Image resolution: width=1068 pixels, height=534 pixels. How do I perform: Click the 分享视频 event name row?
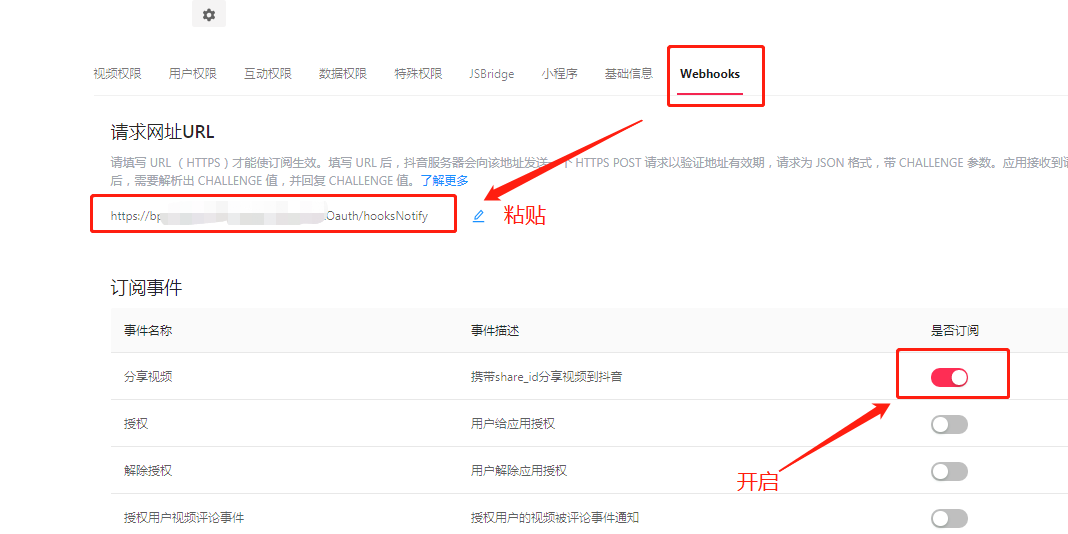(146, 377)
